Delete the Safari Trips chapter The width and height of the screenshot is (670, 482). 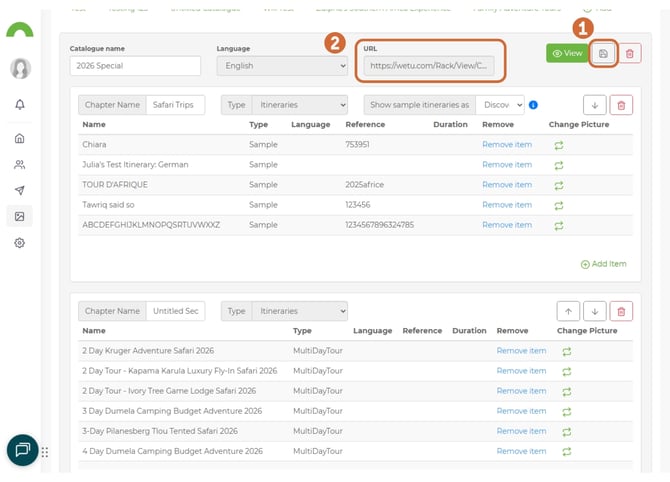click(x=621, y=105)
